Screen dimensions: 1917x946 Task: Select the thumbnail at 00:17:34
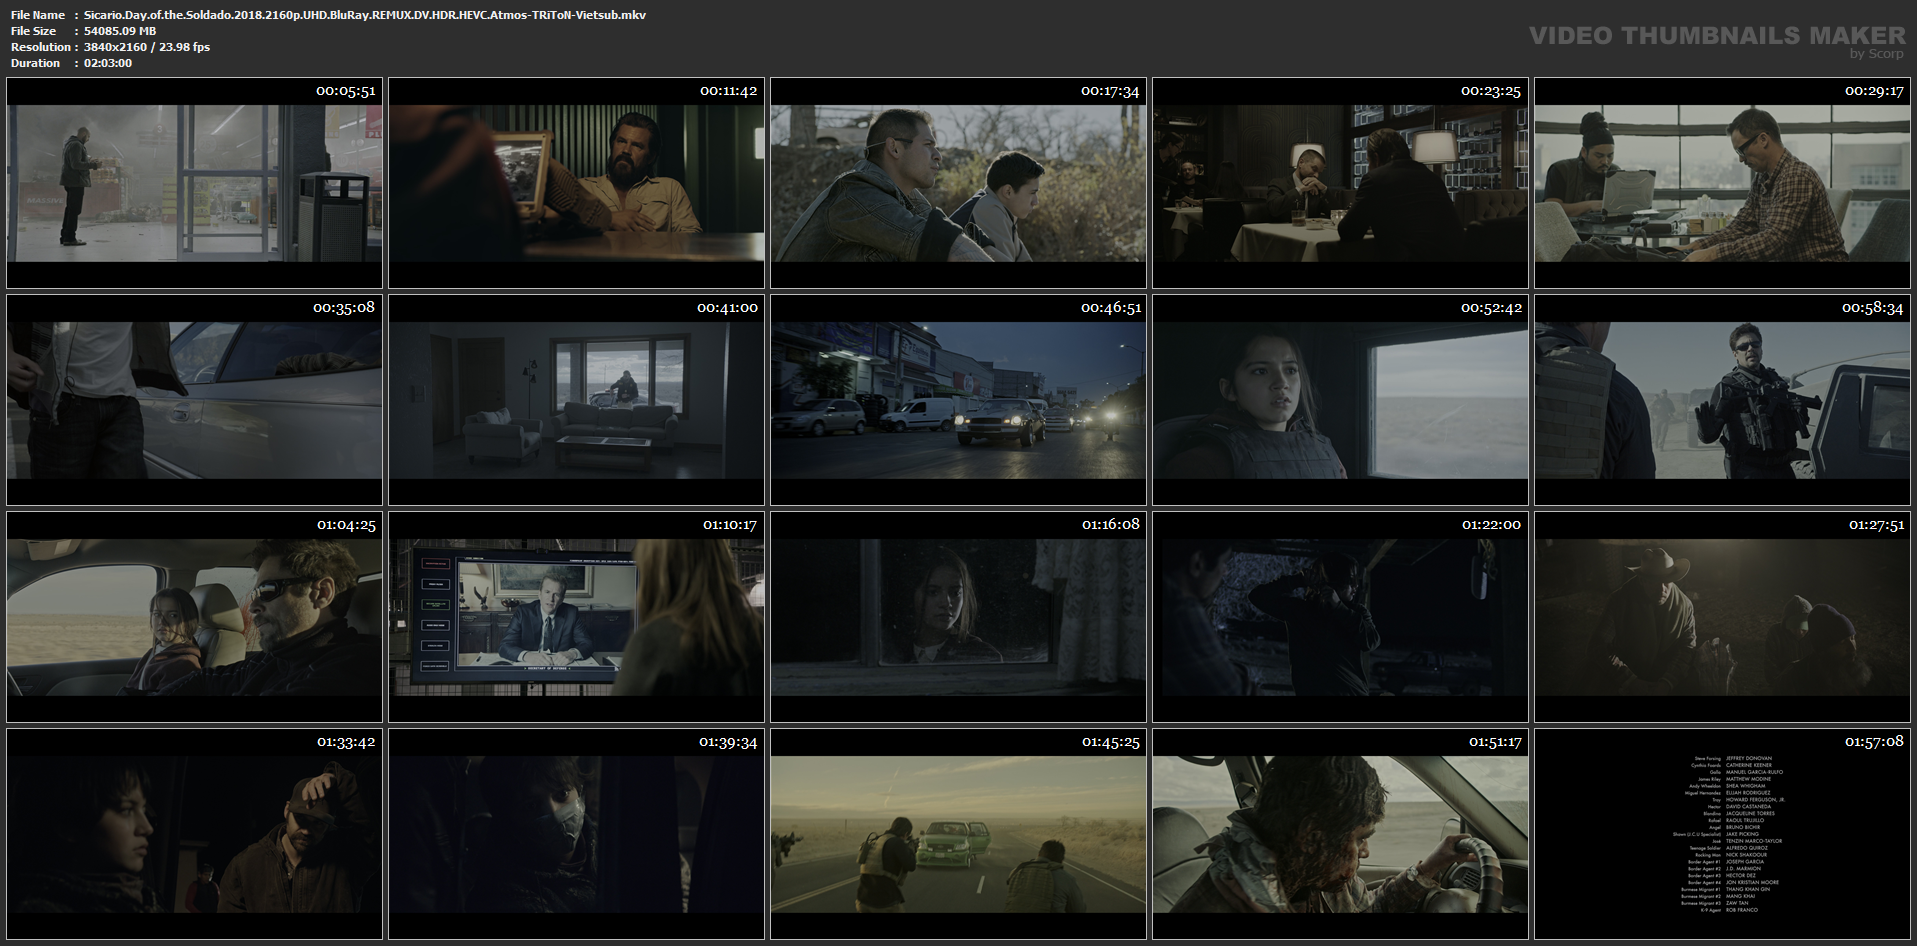point(958,183)
